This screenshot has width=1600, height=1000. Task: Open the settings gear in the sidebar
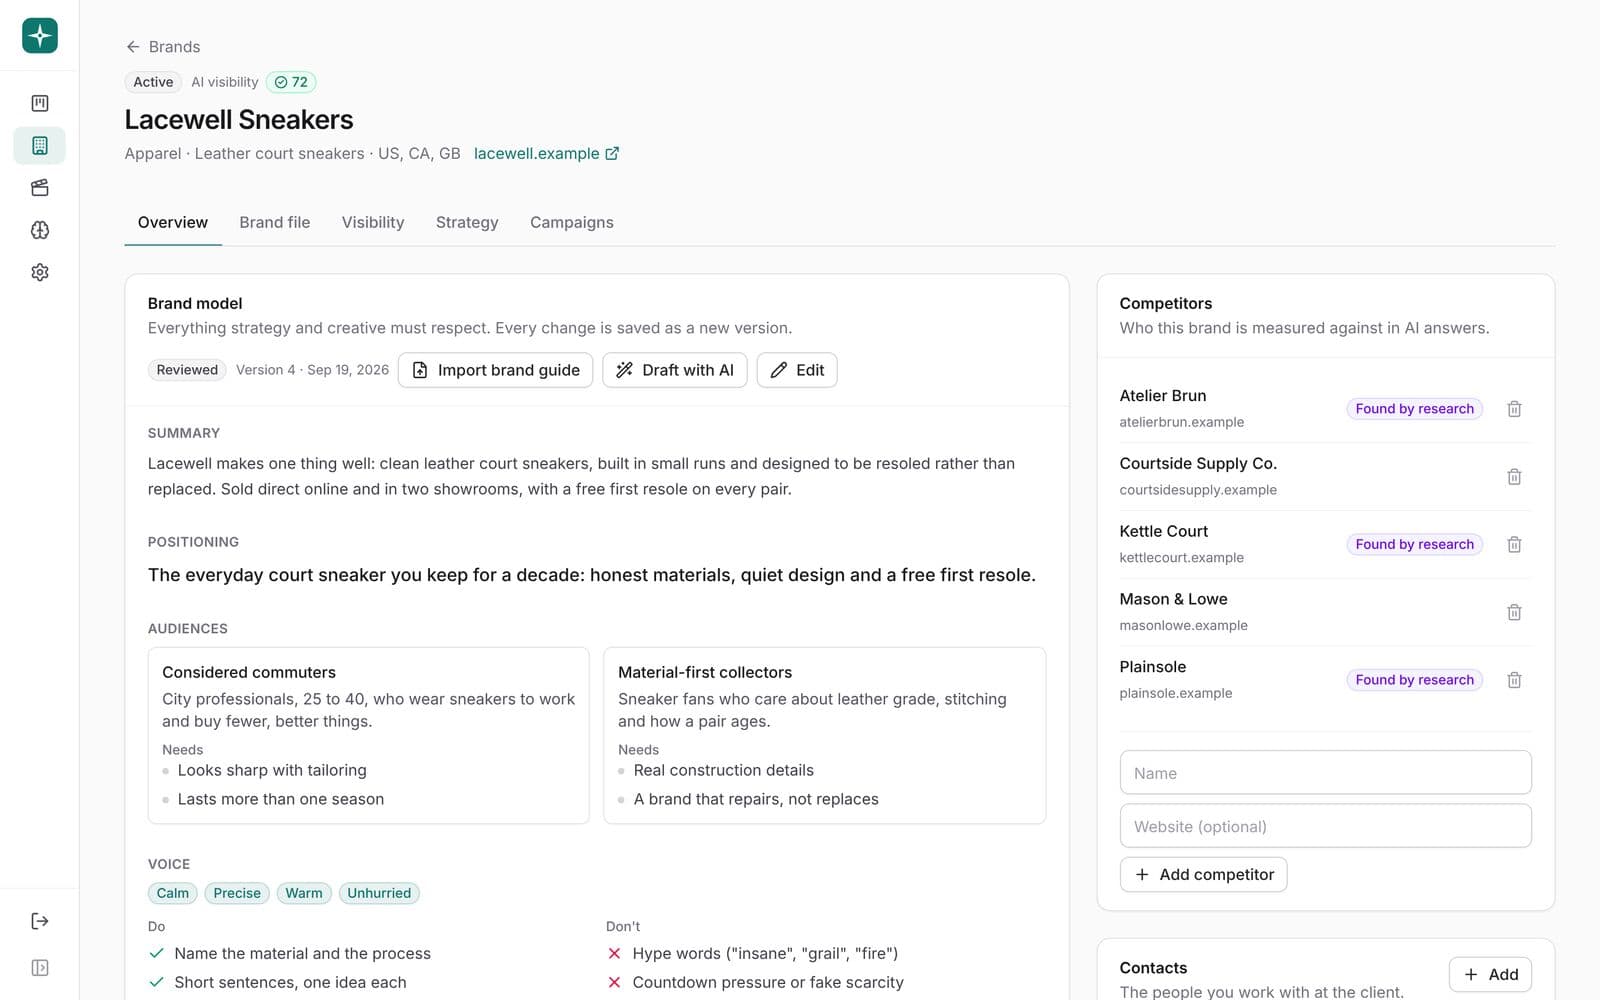click(x=40, y=272)
